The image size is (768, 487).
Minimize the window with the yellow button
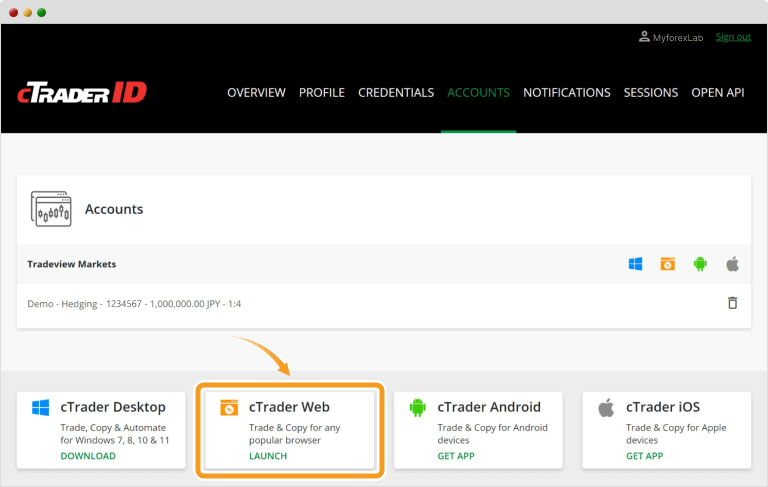pyautogui.click(x=27, y=12)
